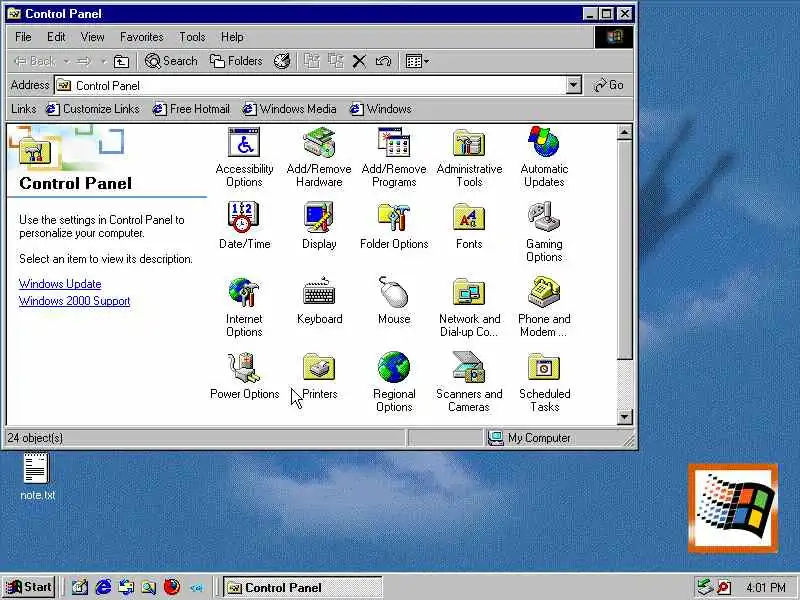Click the Go button
Viewport: 800px width, 600px height.
pos(609,85)
